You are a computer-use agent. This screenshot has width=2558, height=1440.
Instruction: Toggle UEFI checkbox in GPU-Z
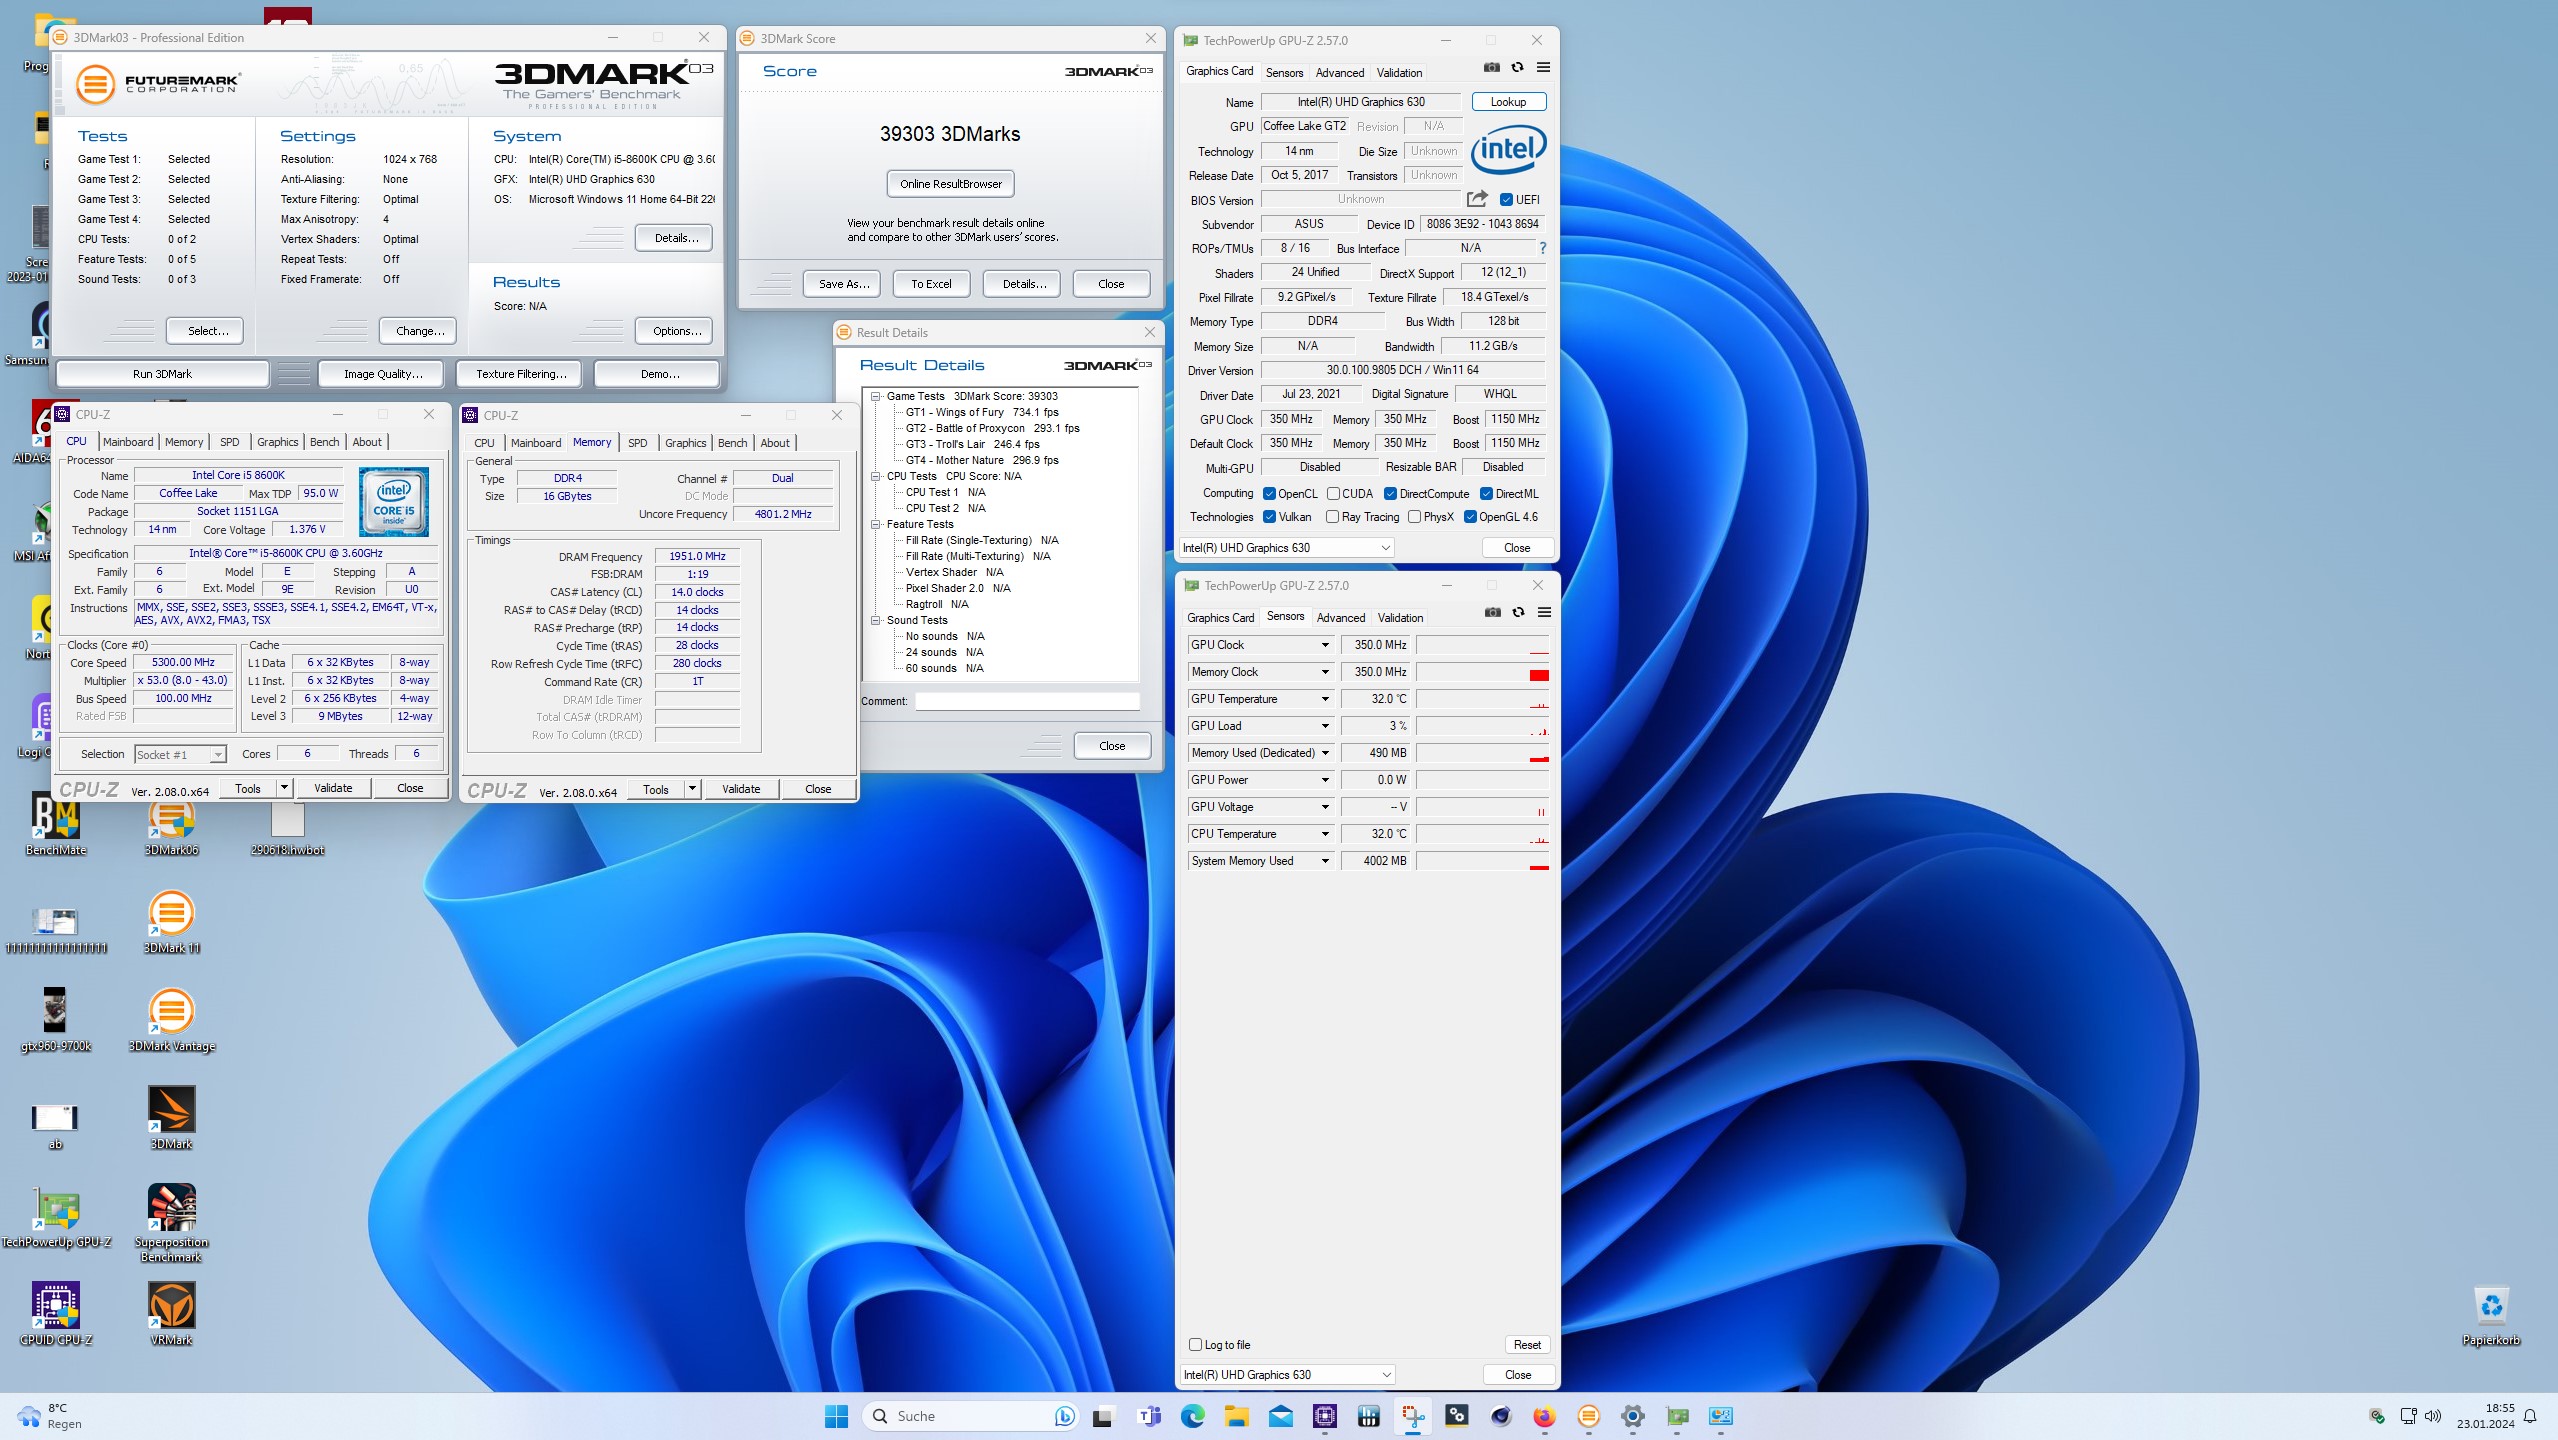1506,199
